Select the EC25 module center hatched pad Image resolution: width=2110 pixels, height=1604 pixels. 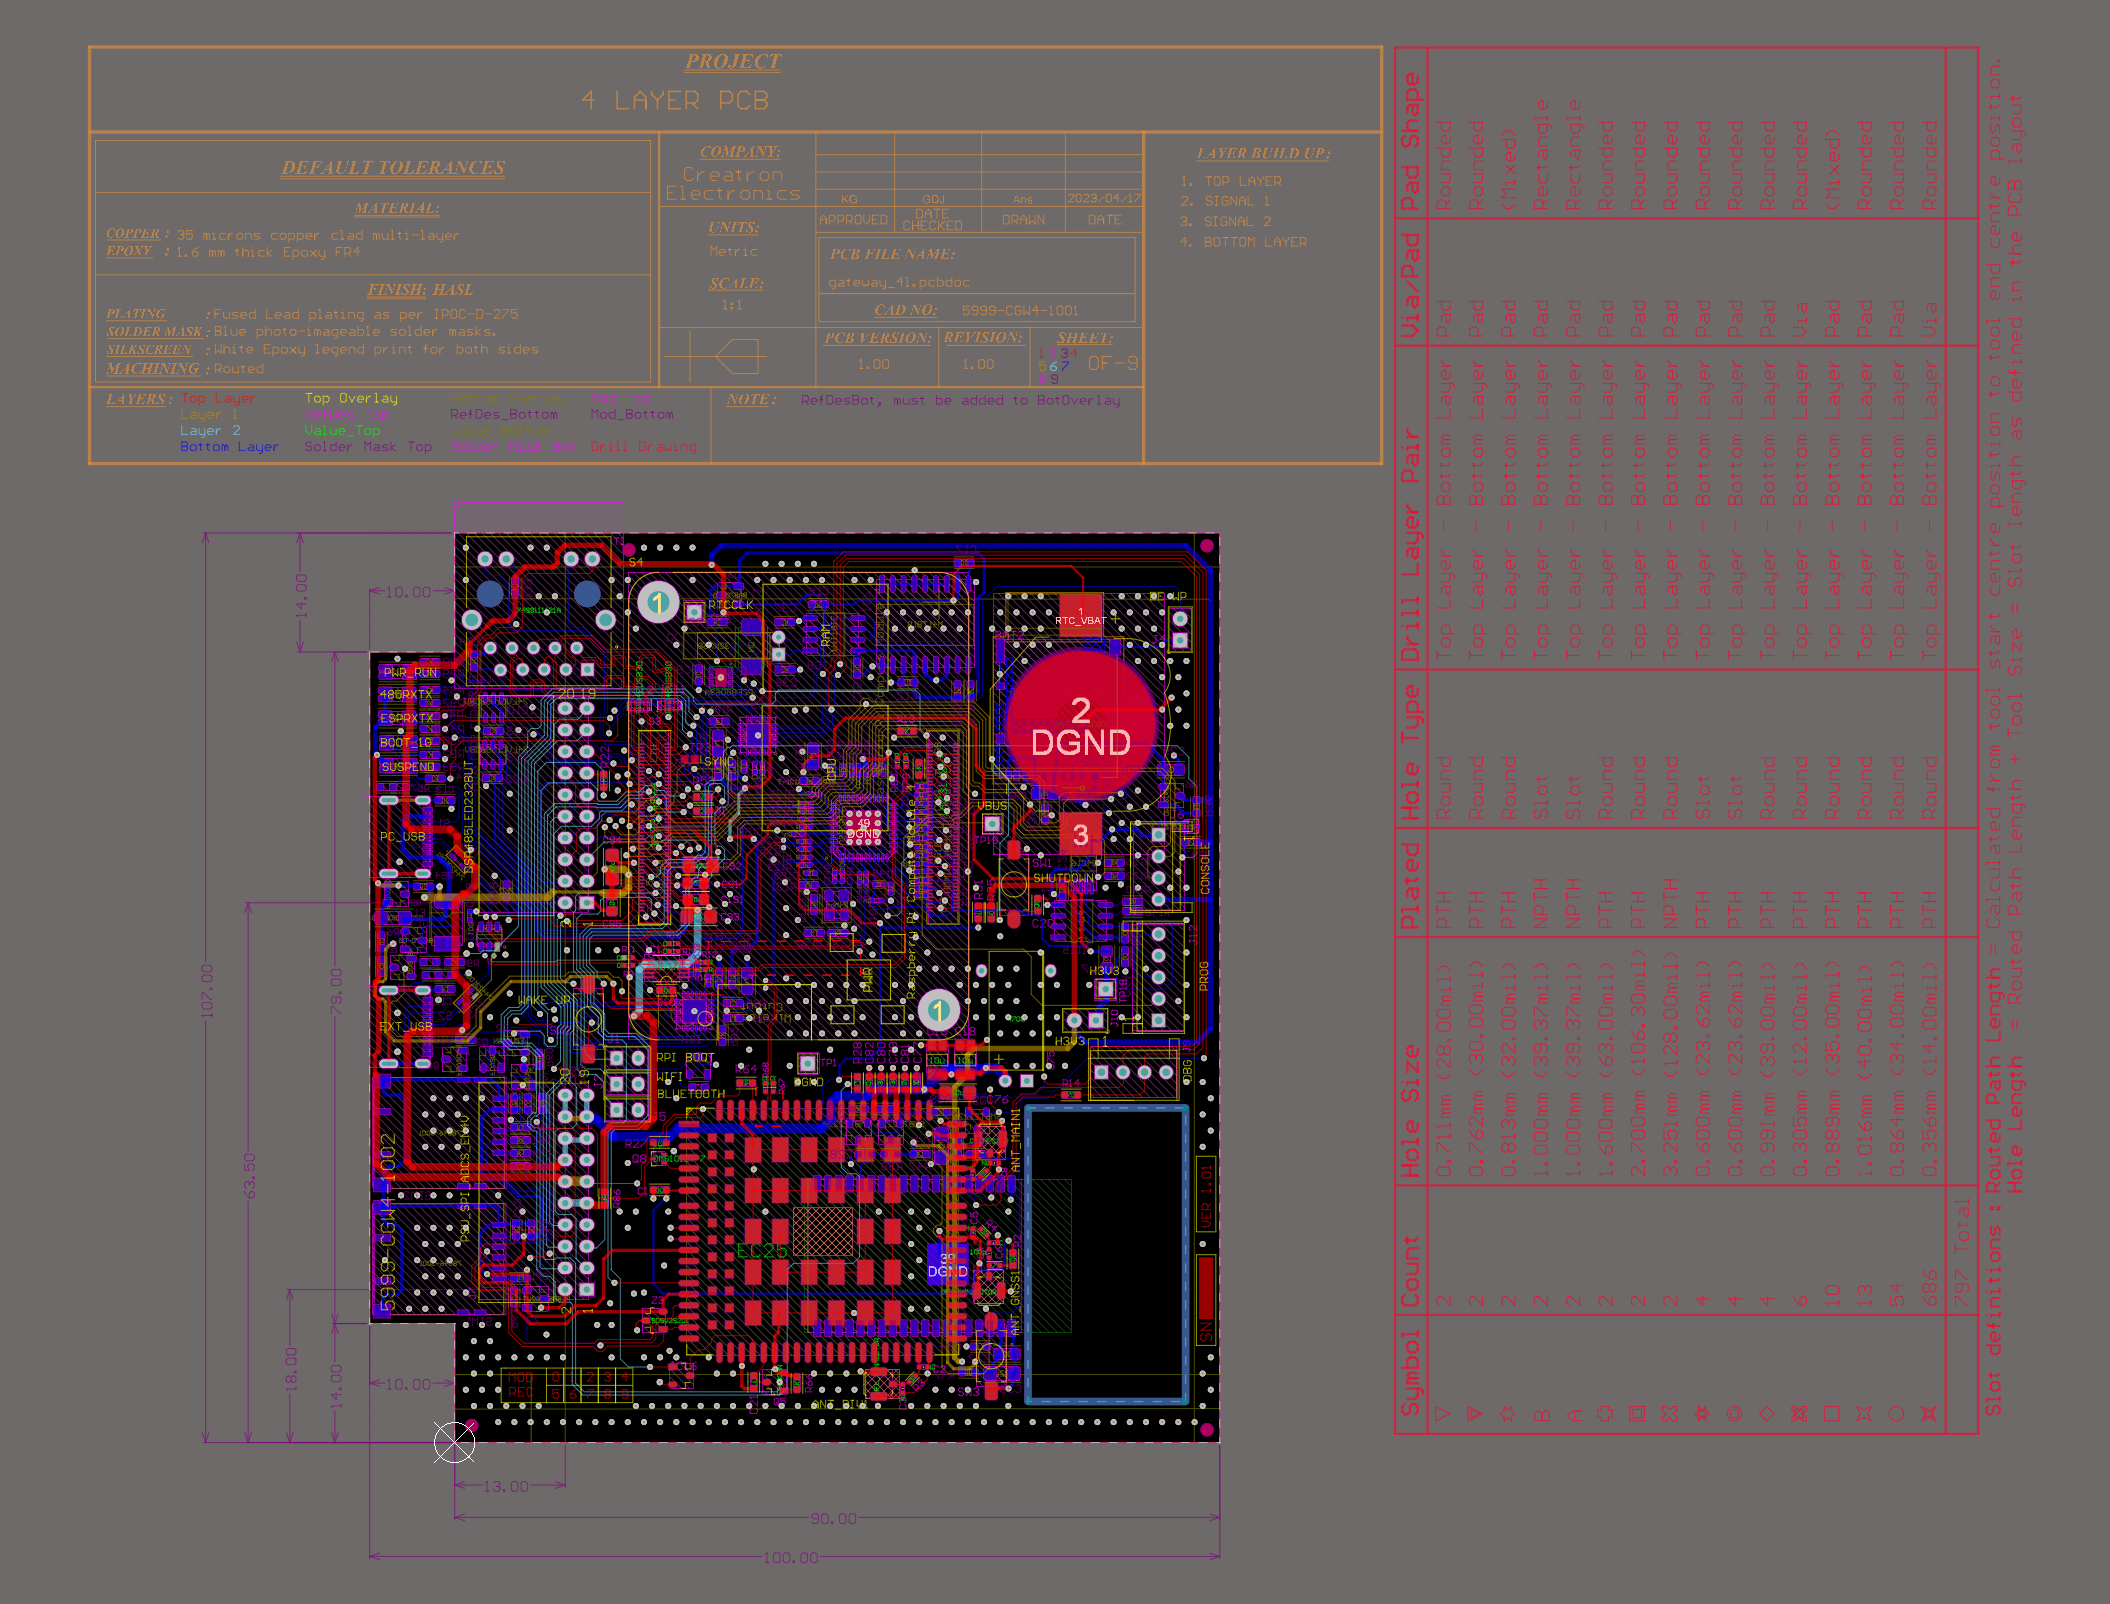[823, 1231]
